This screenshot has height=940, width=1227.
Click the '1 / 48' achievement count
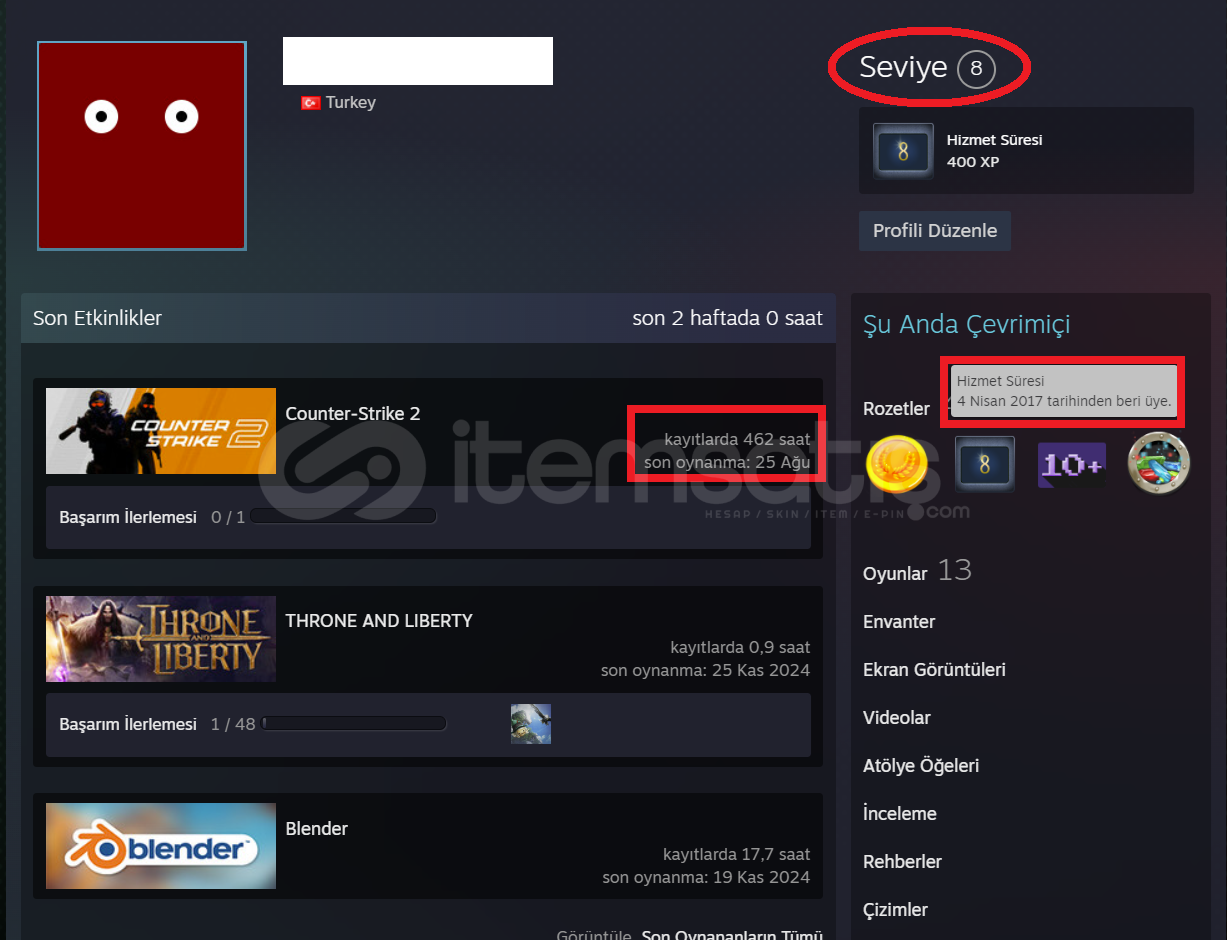pos(233,724)
